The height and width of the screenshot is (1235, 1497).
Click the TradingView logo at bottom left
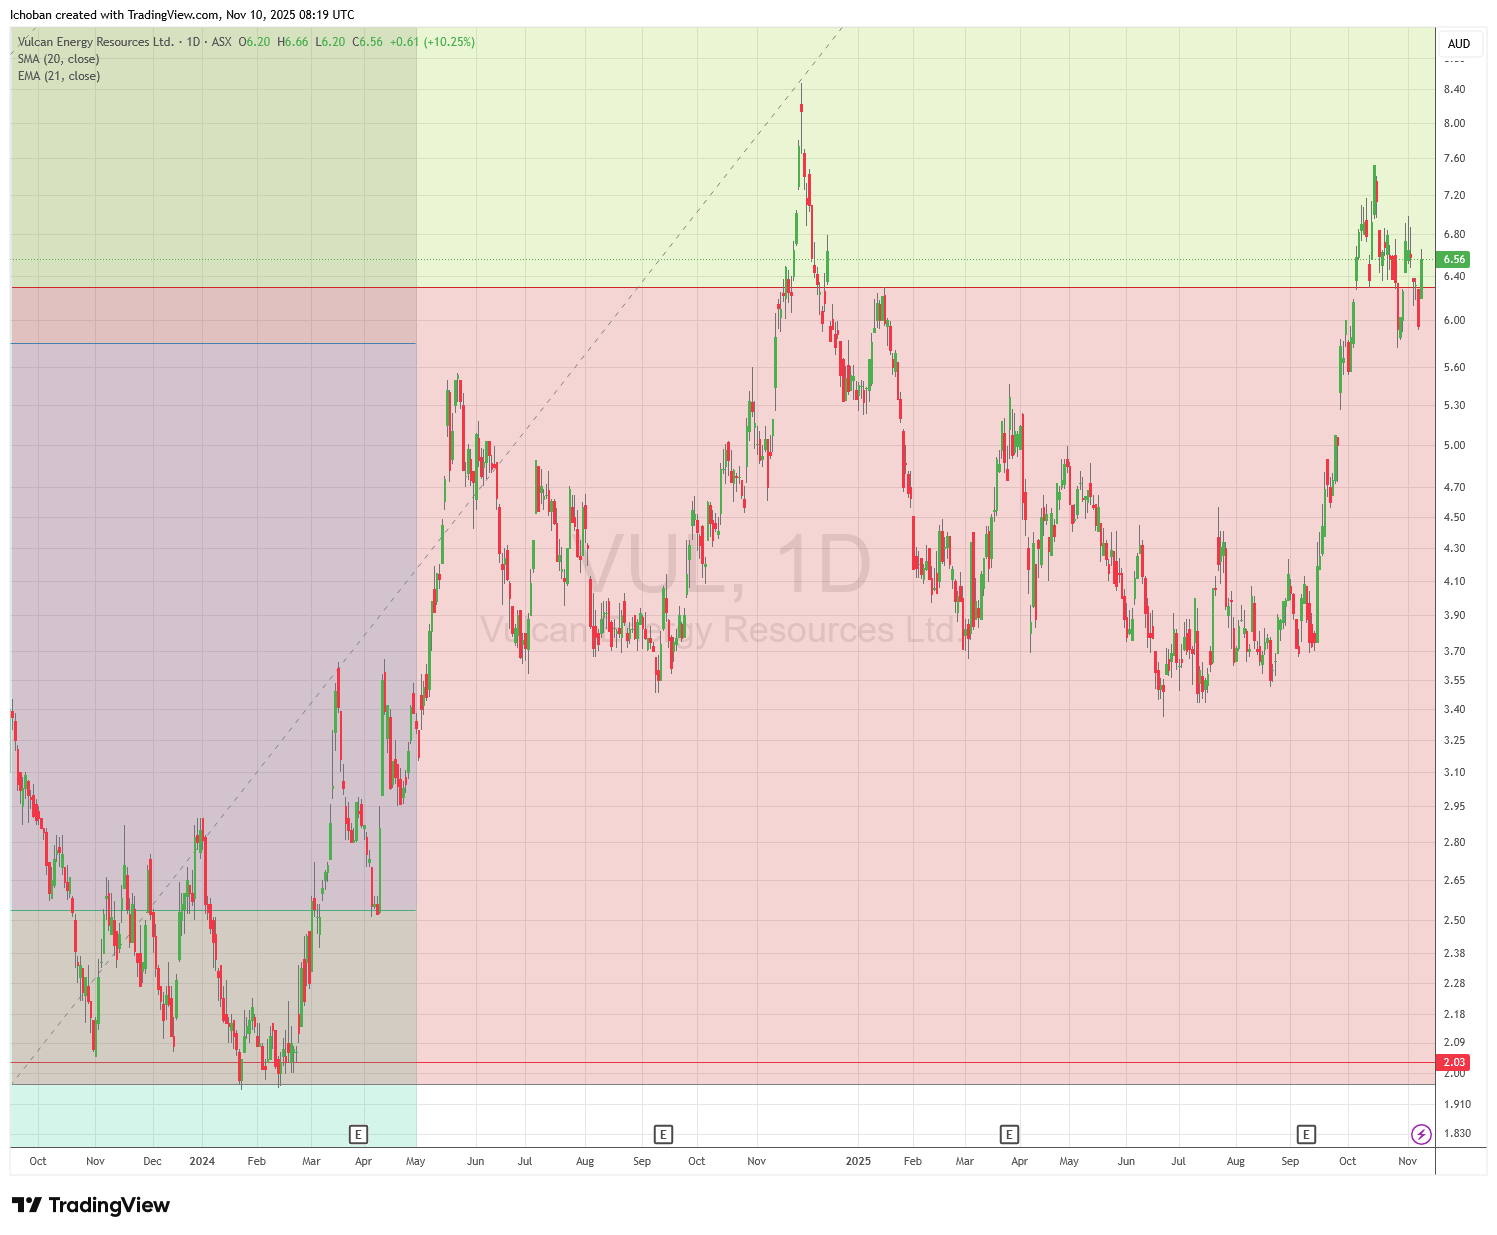click(91, 1205)
